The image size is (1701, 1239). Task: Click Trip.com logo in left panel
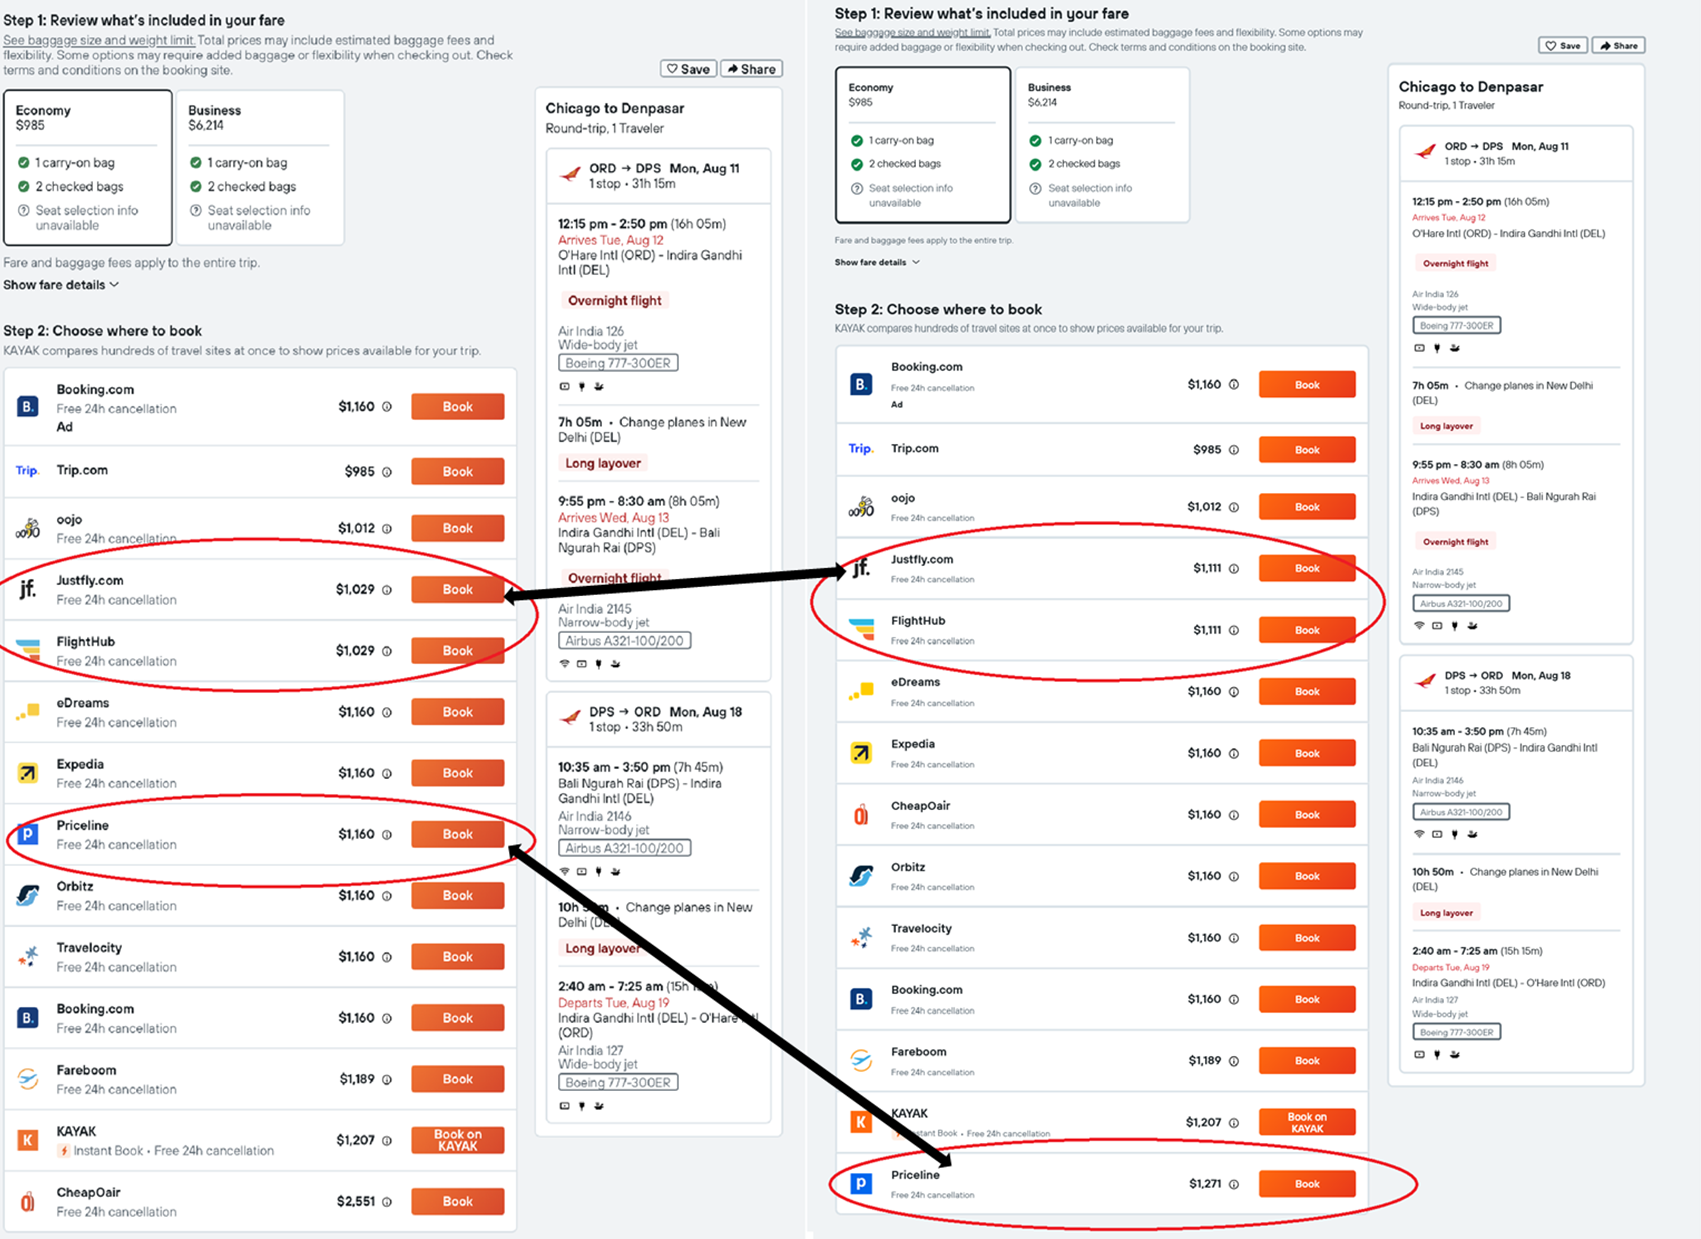click(x=27, y=471)
